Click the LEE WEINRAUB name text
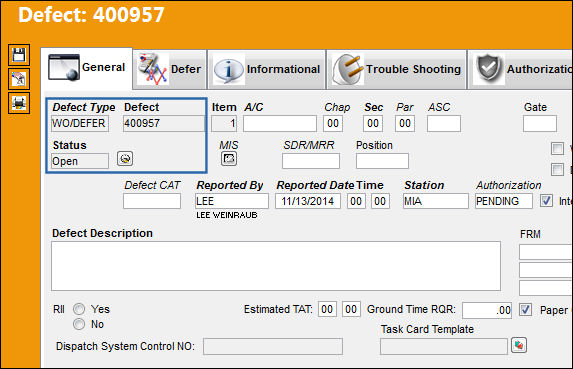 point(227,215)
